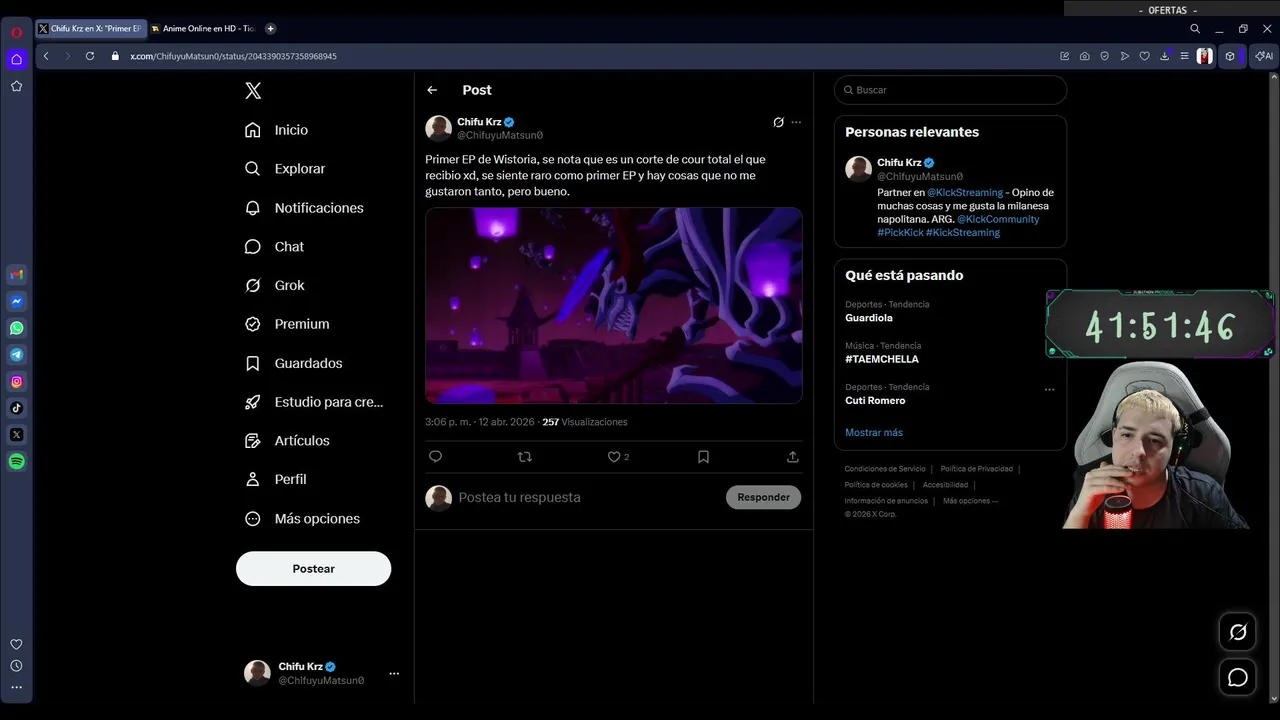Open the sidebar history clock icon
This screenshot has width=1280, height=720.
[x=16, y=666]
